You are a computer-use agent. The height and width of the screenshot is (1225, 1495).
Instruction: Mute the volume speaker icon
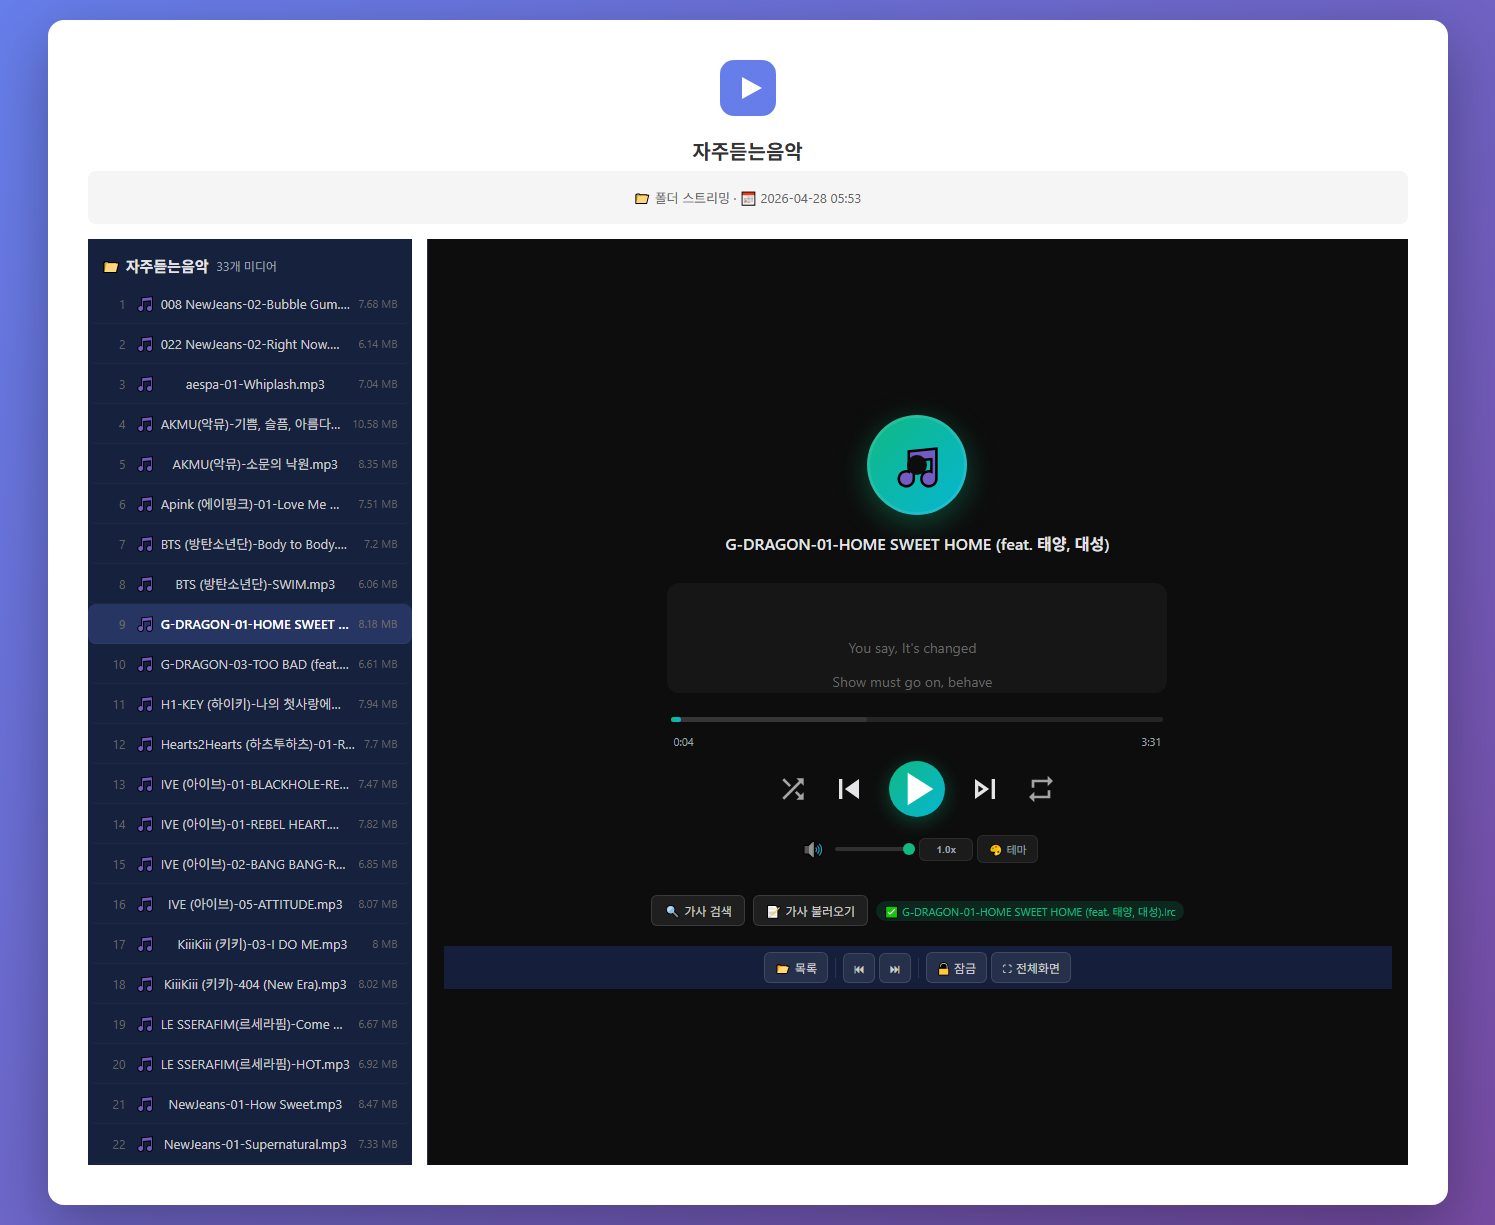813,850
